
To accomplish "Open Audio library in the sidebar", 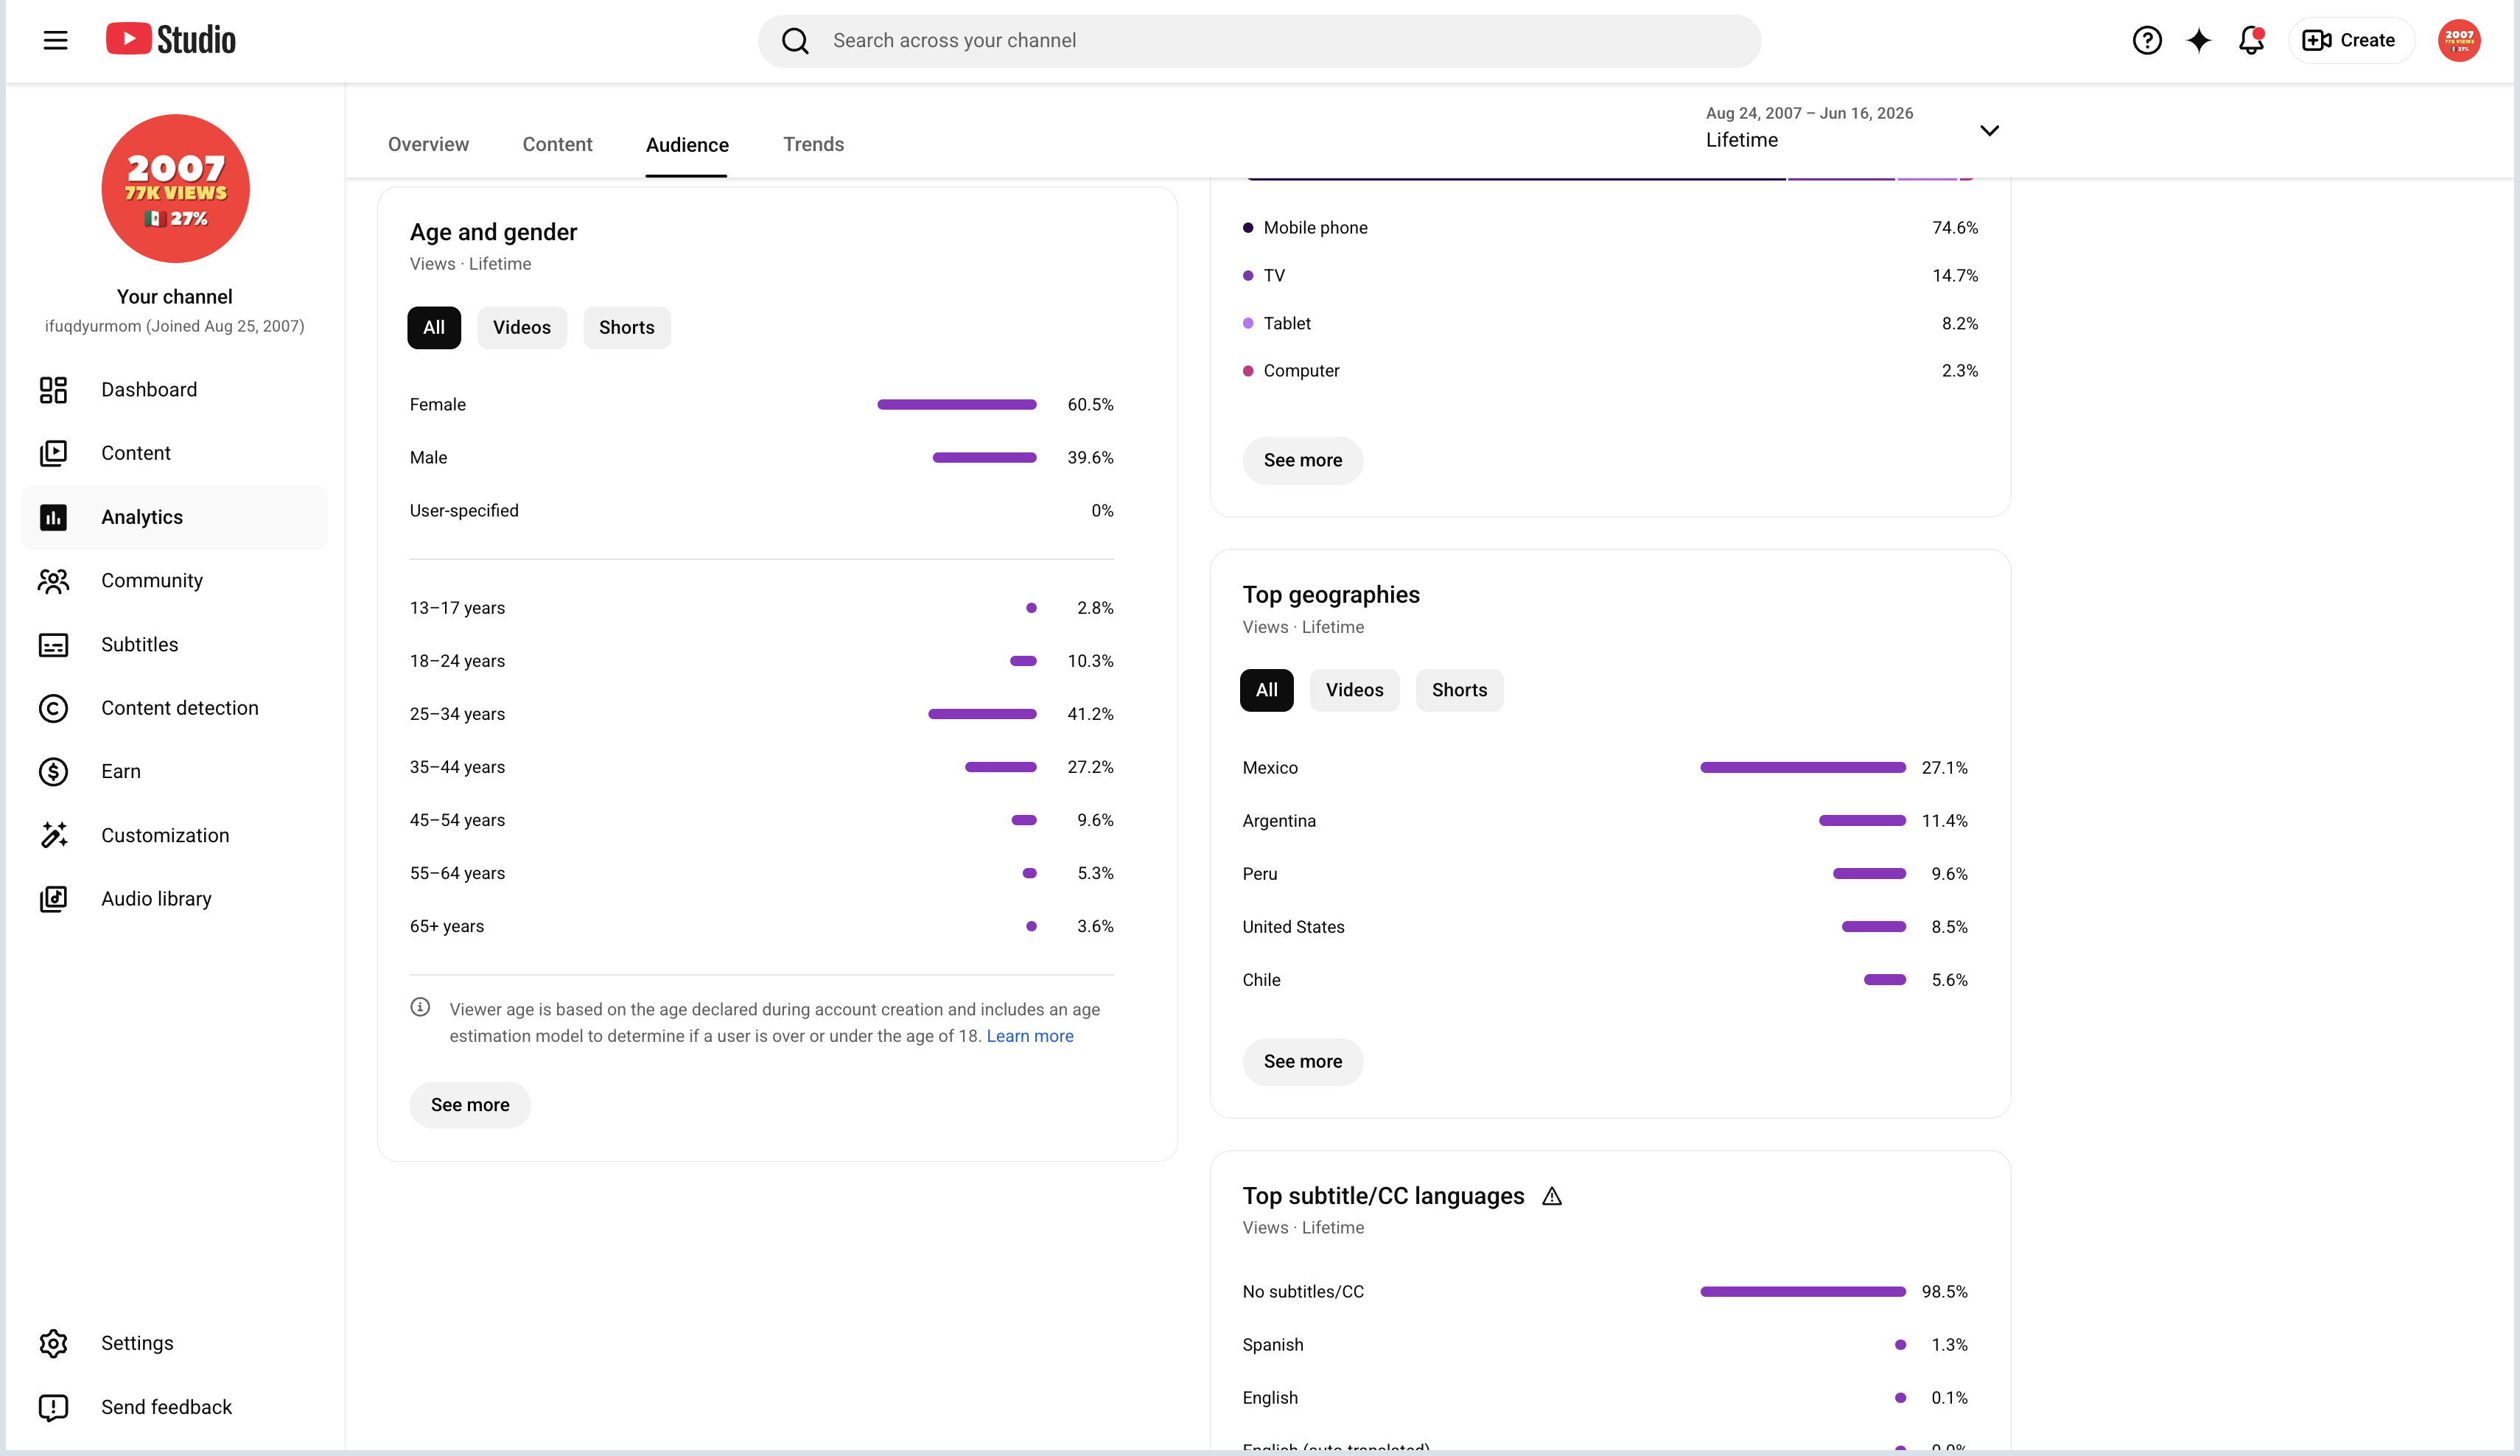I will [x=175, y=899].
